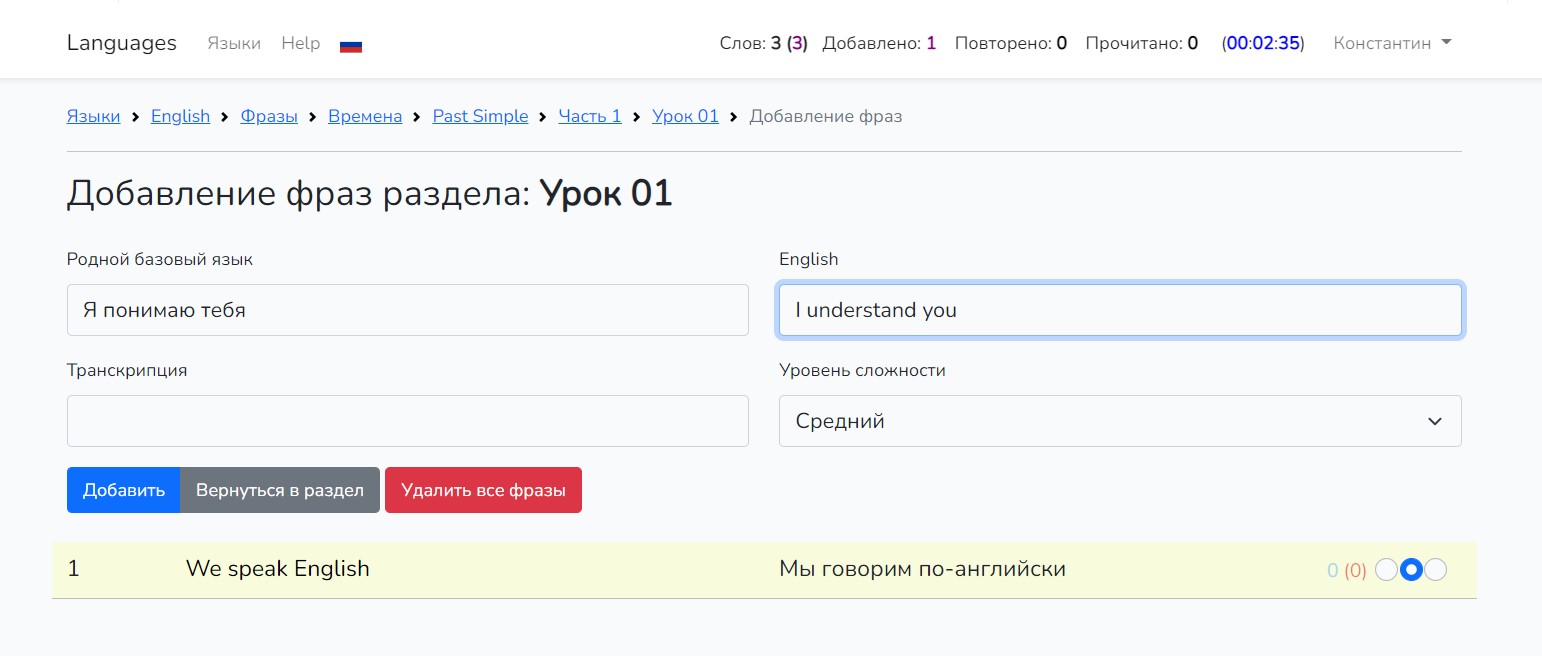
Task: Click into the empty Транскрипция field
Action: click(x=407, y=421)
